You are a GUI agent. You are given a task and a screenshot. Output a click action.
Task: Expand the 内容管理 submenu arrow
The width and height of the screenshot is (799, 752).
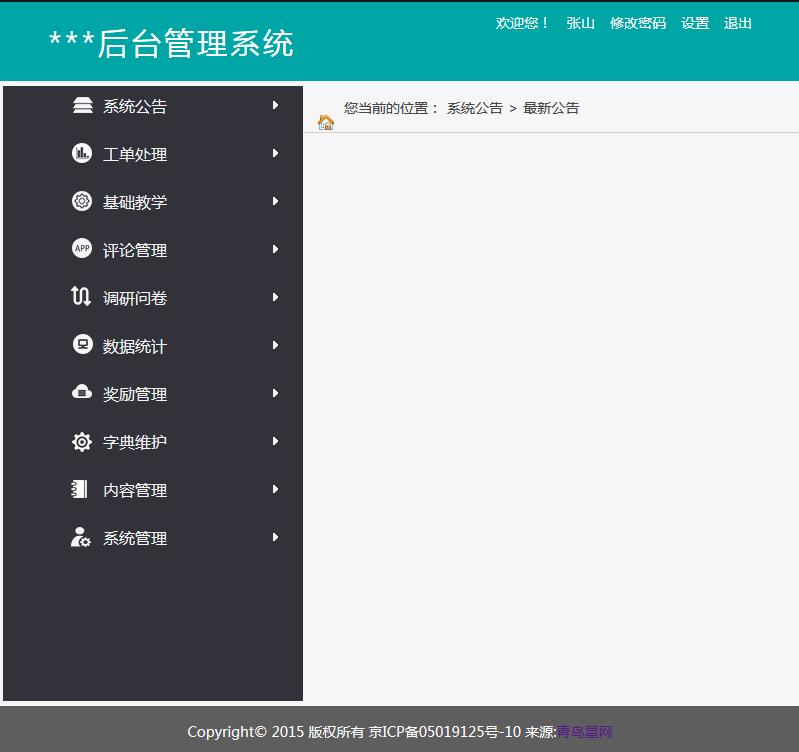pyautogui.click(x=275, y=489)
